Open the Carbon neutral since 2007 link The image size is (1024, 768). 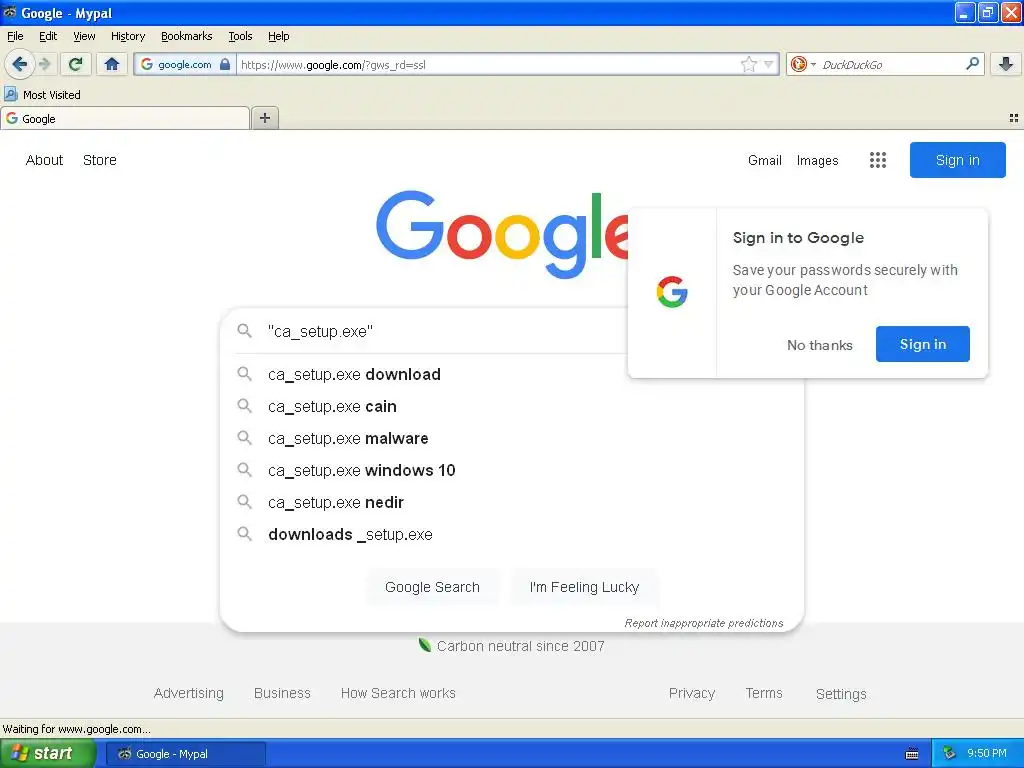(520, 646)
